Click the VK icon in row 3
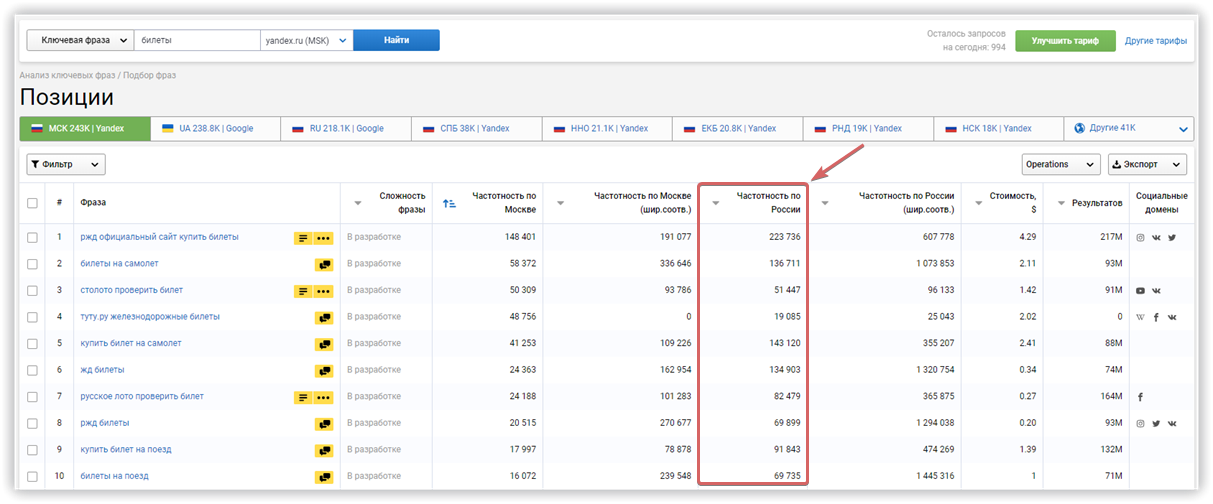This screenshot has height=504, width=1213. coord(1156,291)
